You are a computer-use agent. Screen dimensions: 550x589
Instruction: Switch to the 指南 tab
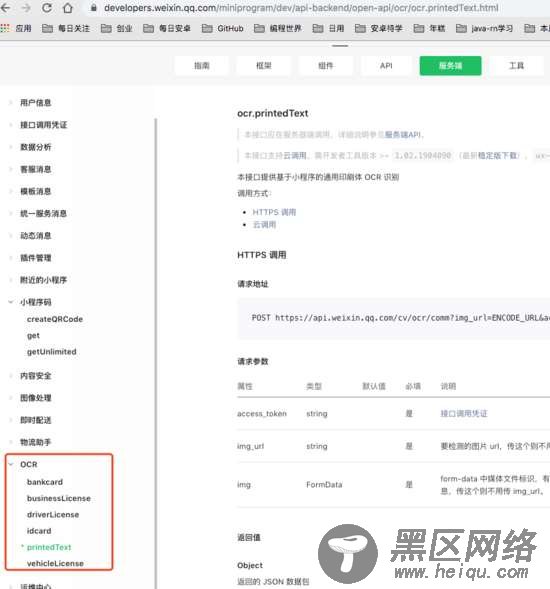pyautogui.click(x=202, y=66)
